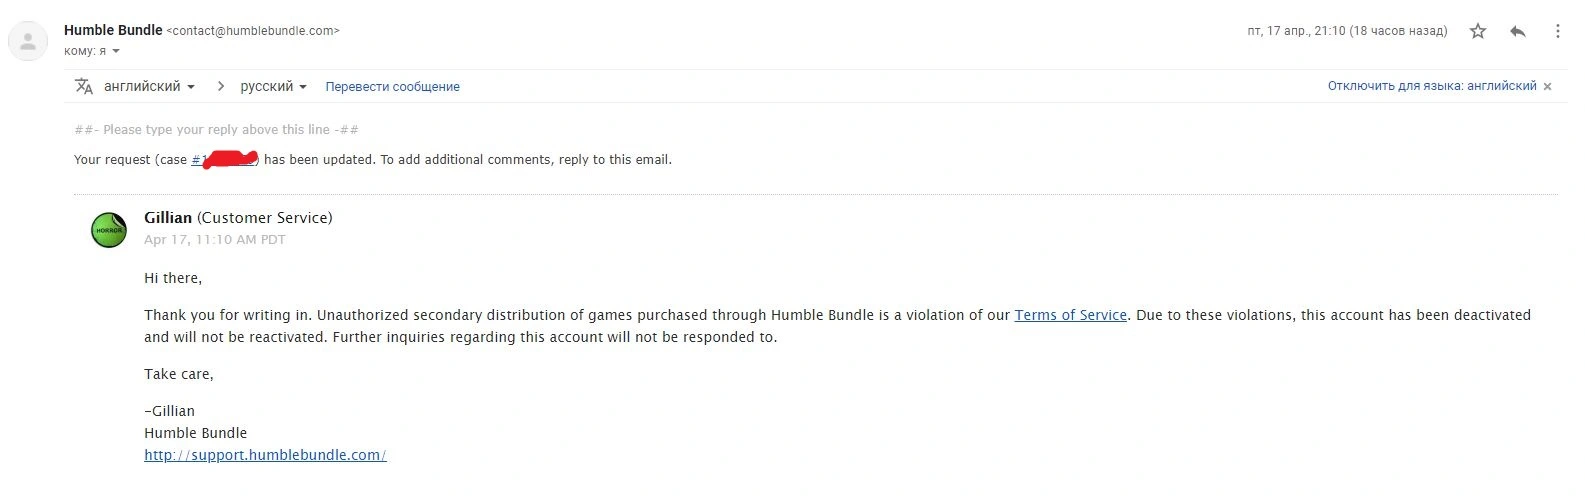
Task: Open the support.humblebundle.com link
Action: (265, 455)
